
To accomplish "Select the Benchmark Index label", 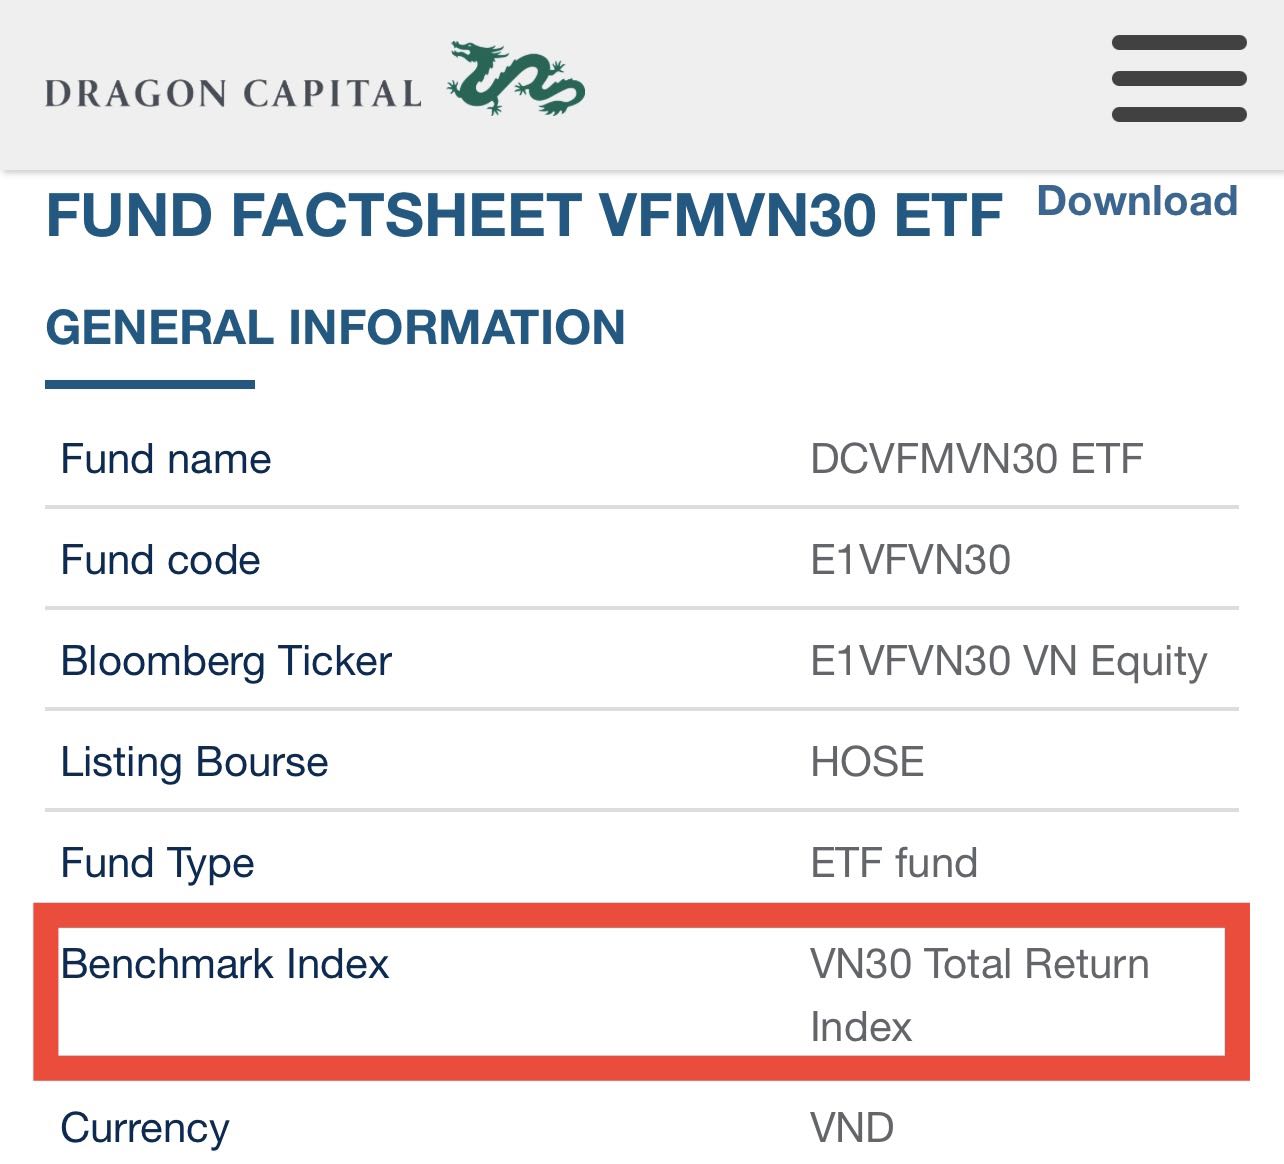I will pos(225,964).
